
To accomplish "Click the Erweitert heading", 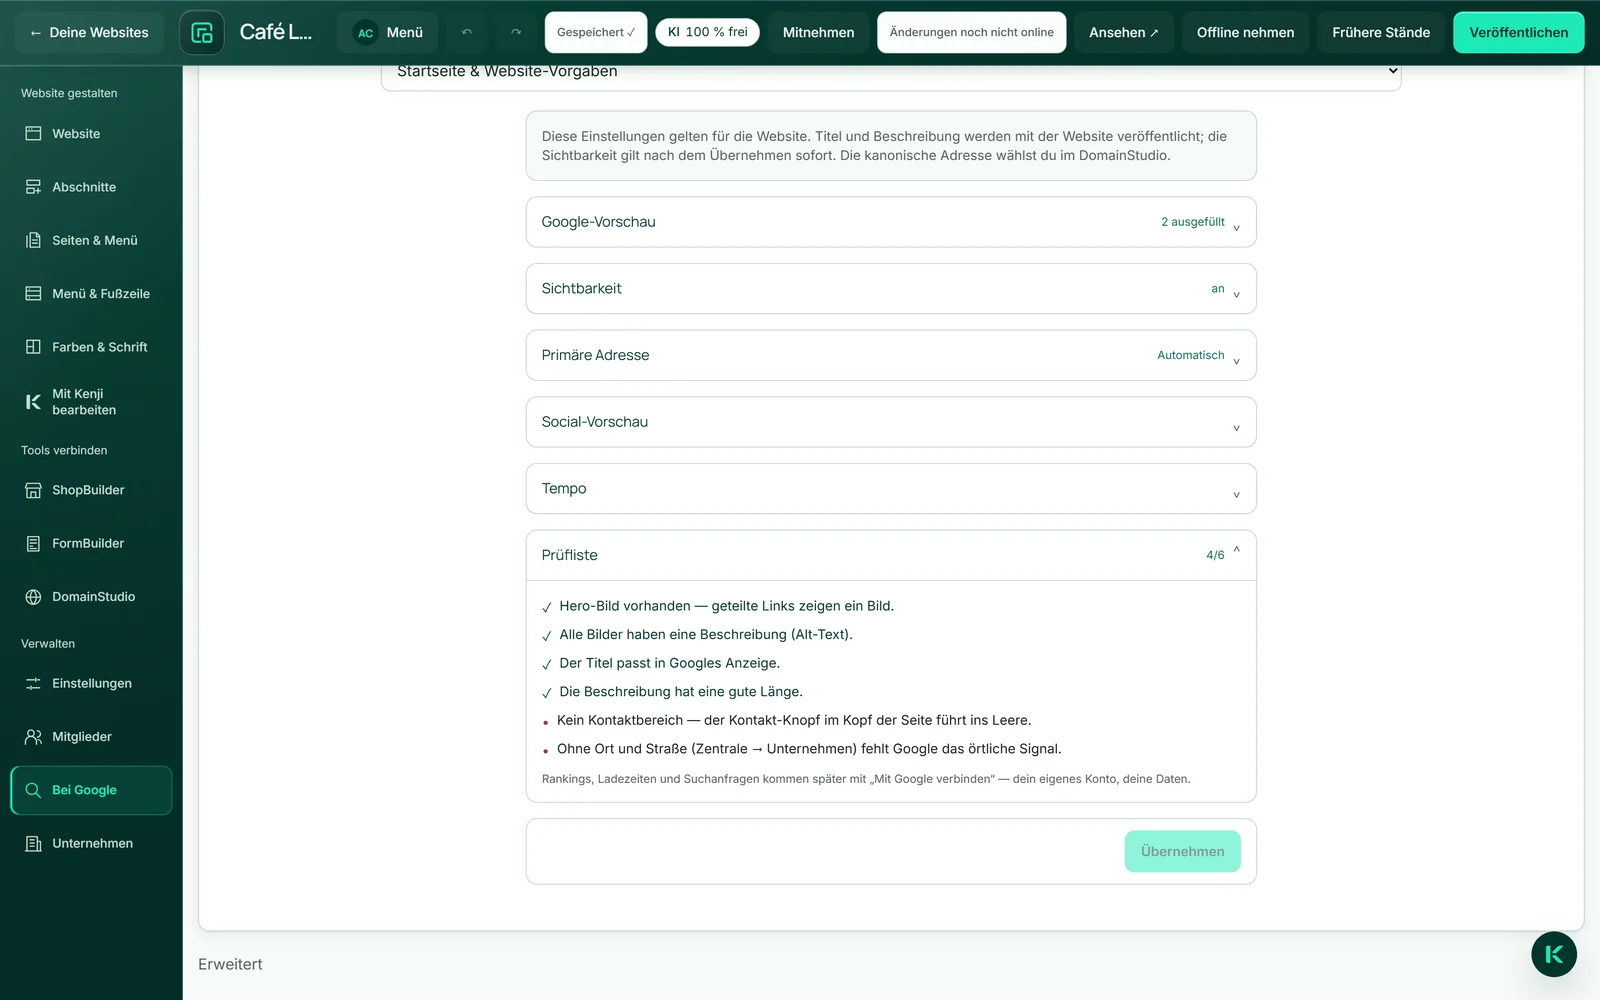I will point(230,964).
